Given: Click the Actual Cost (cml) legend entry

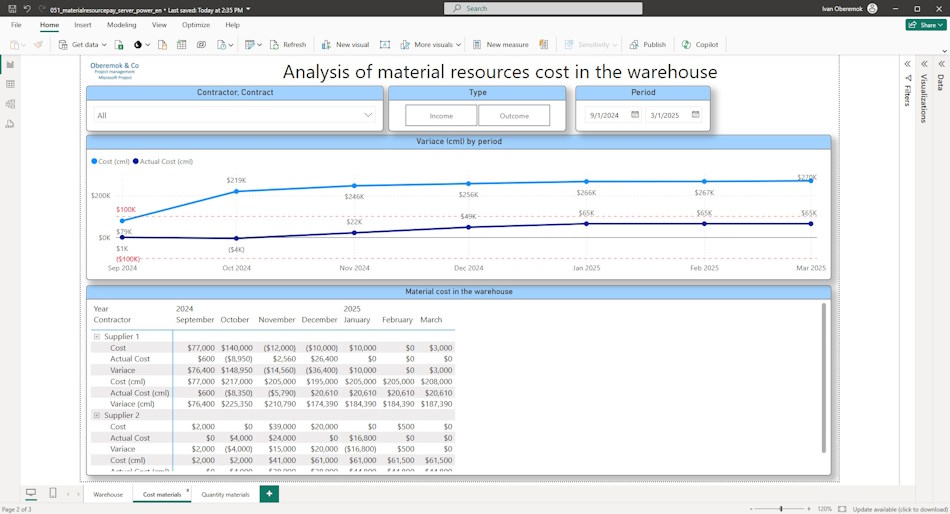Looking at the screenshot, I should point(163,161).
